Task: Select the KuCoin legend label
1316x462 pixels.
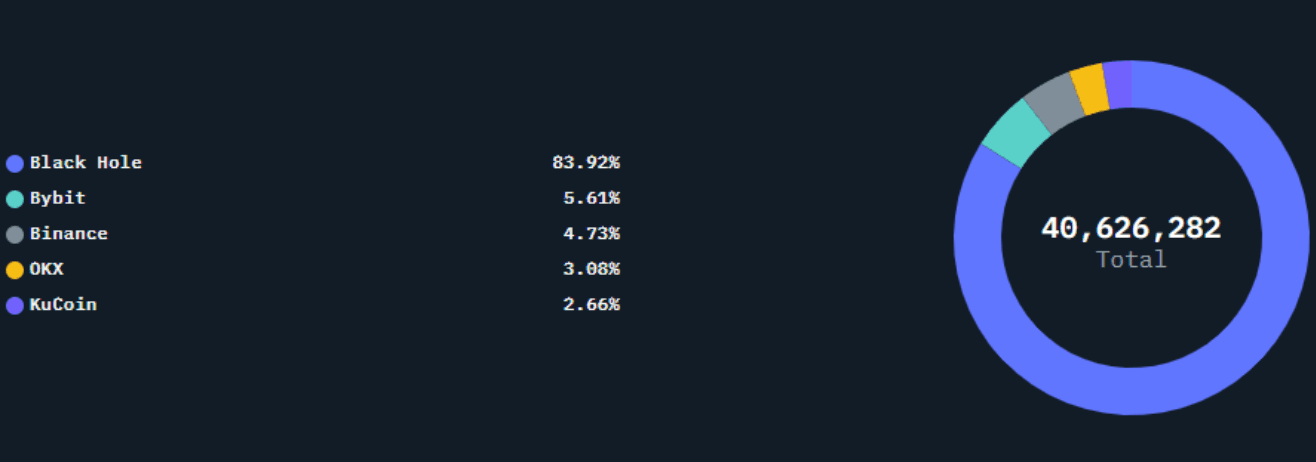Action: point(63,304)
